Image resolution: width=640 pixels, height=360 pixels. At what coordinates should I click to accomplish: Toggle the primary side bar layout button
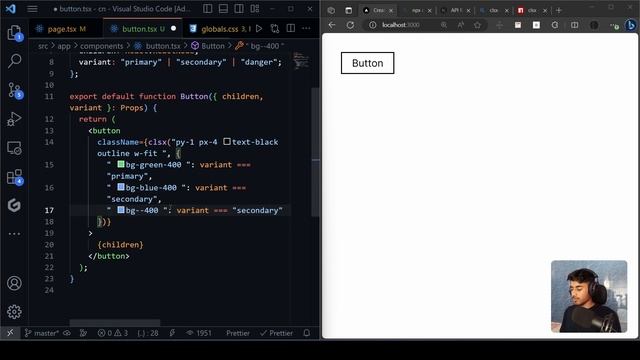(207, 9)
